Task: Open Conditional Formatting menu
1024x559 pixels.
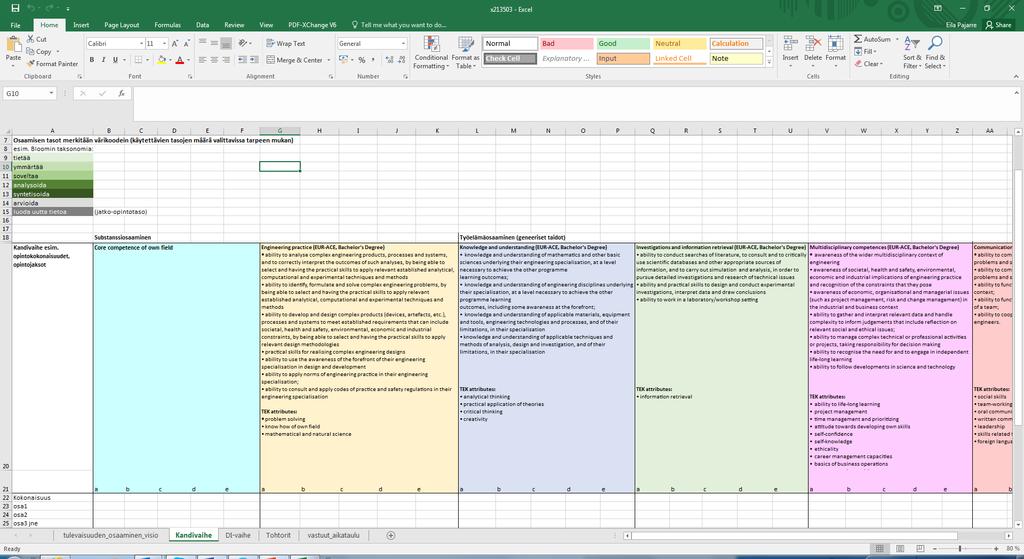Action: [431, 52]
